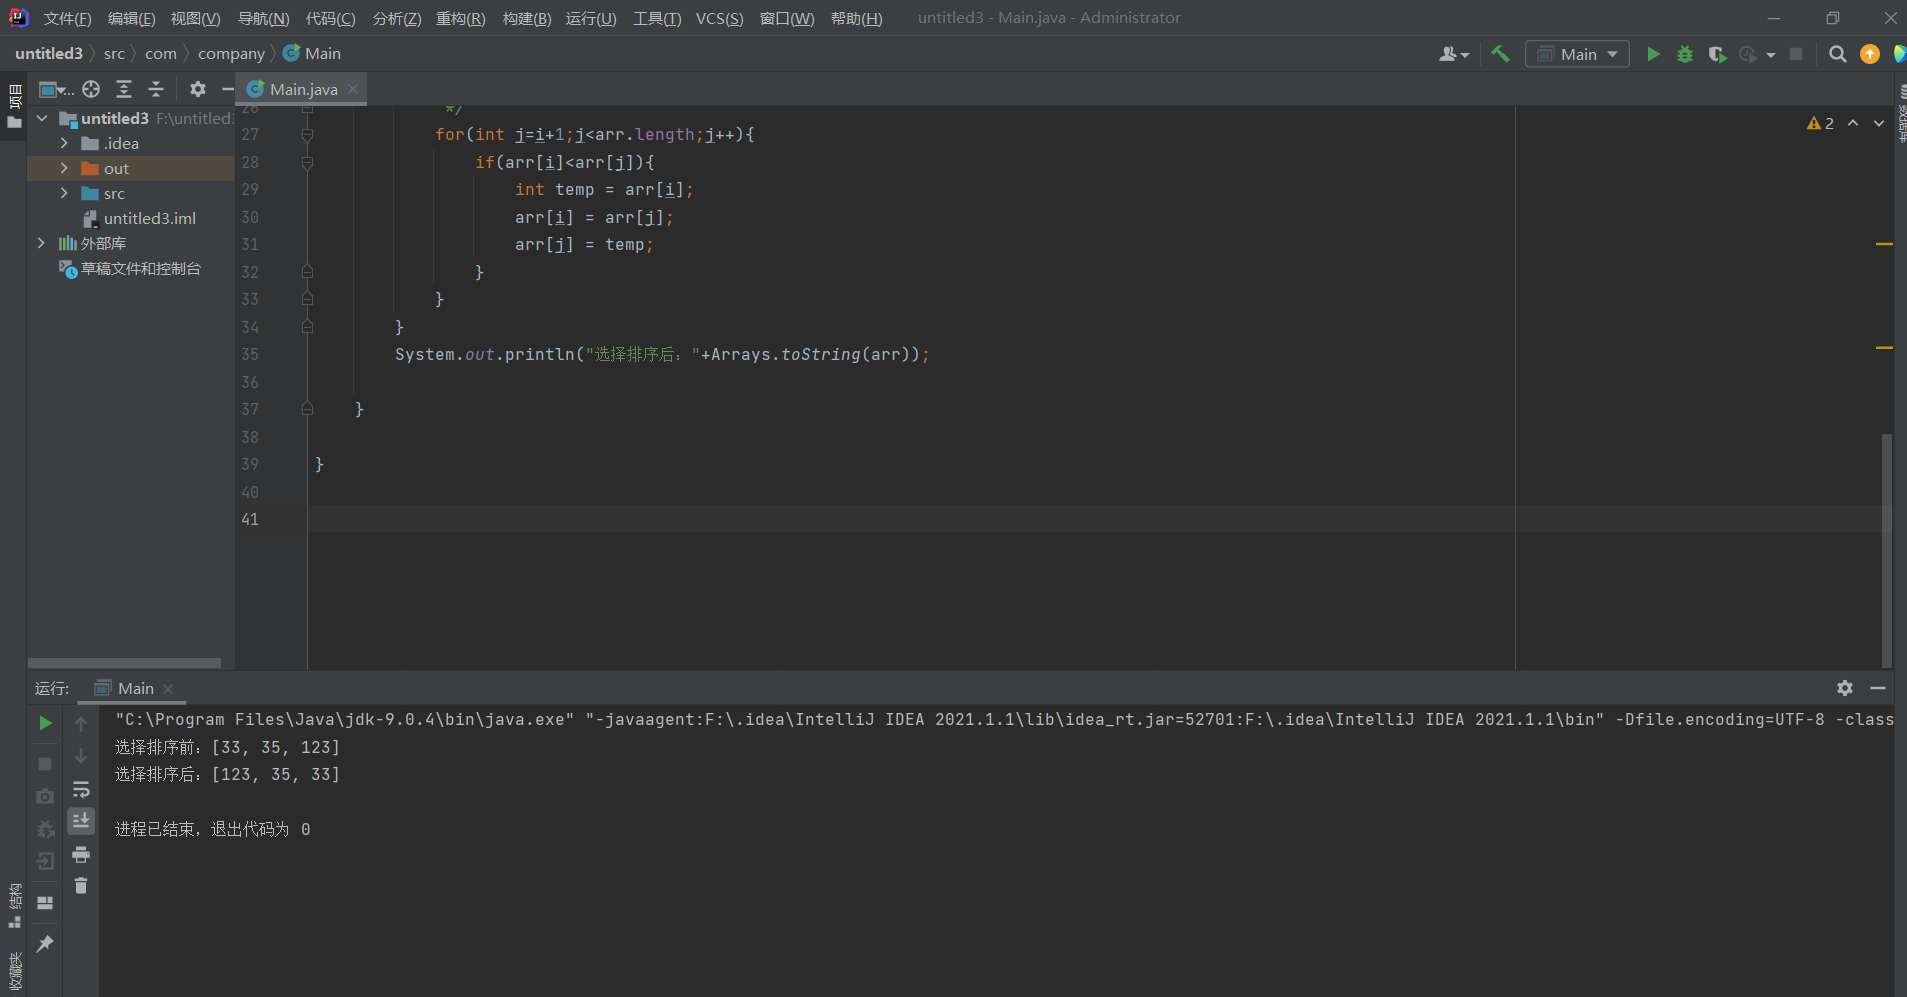Switch to the Main.java editor tab
The image size is (1907, 997).
pos(303,89)
